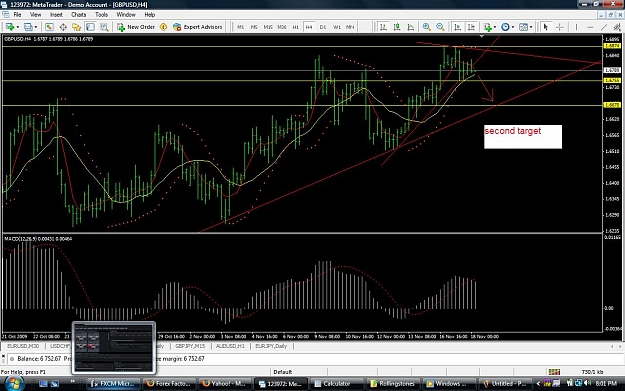This screenshot has height=391, width=625.
Task: Click the New Chart toolbar icon
Action: [x=9, y=27]
